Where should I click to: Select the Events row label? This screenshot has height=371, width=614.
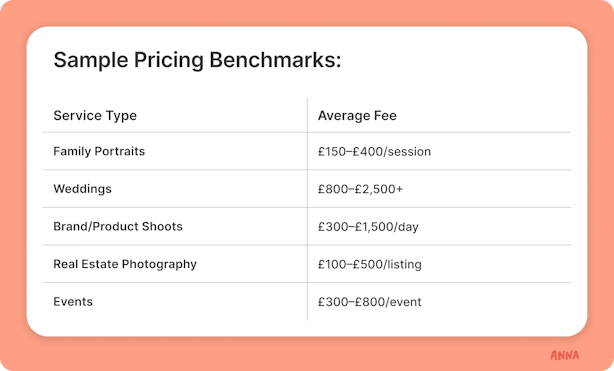(x=73, y=302)
